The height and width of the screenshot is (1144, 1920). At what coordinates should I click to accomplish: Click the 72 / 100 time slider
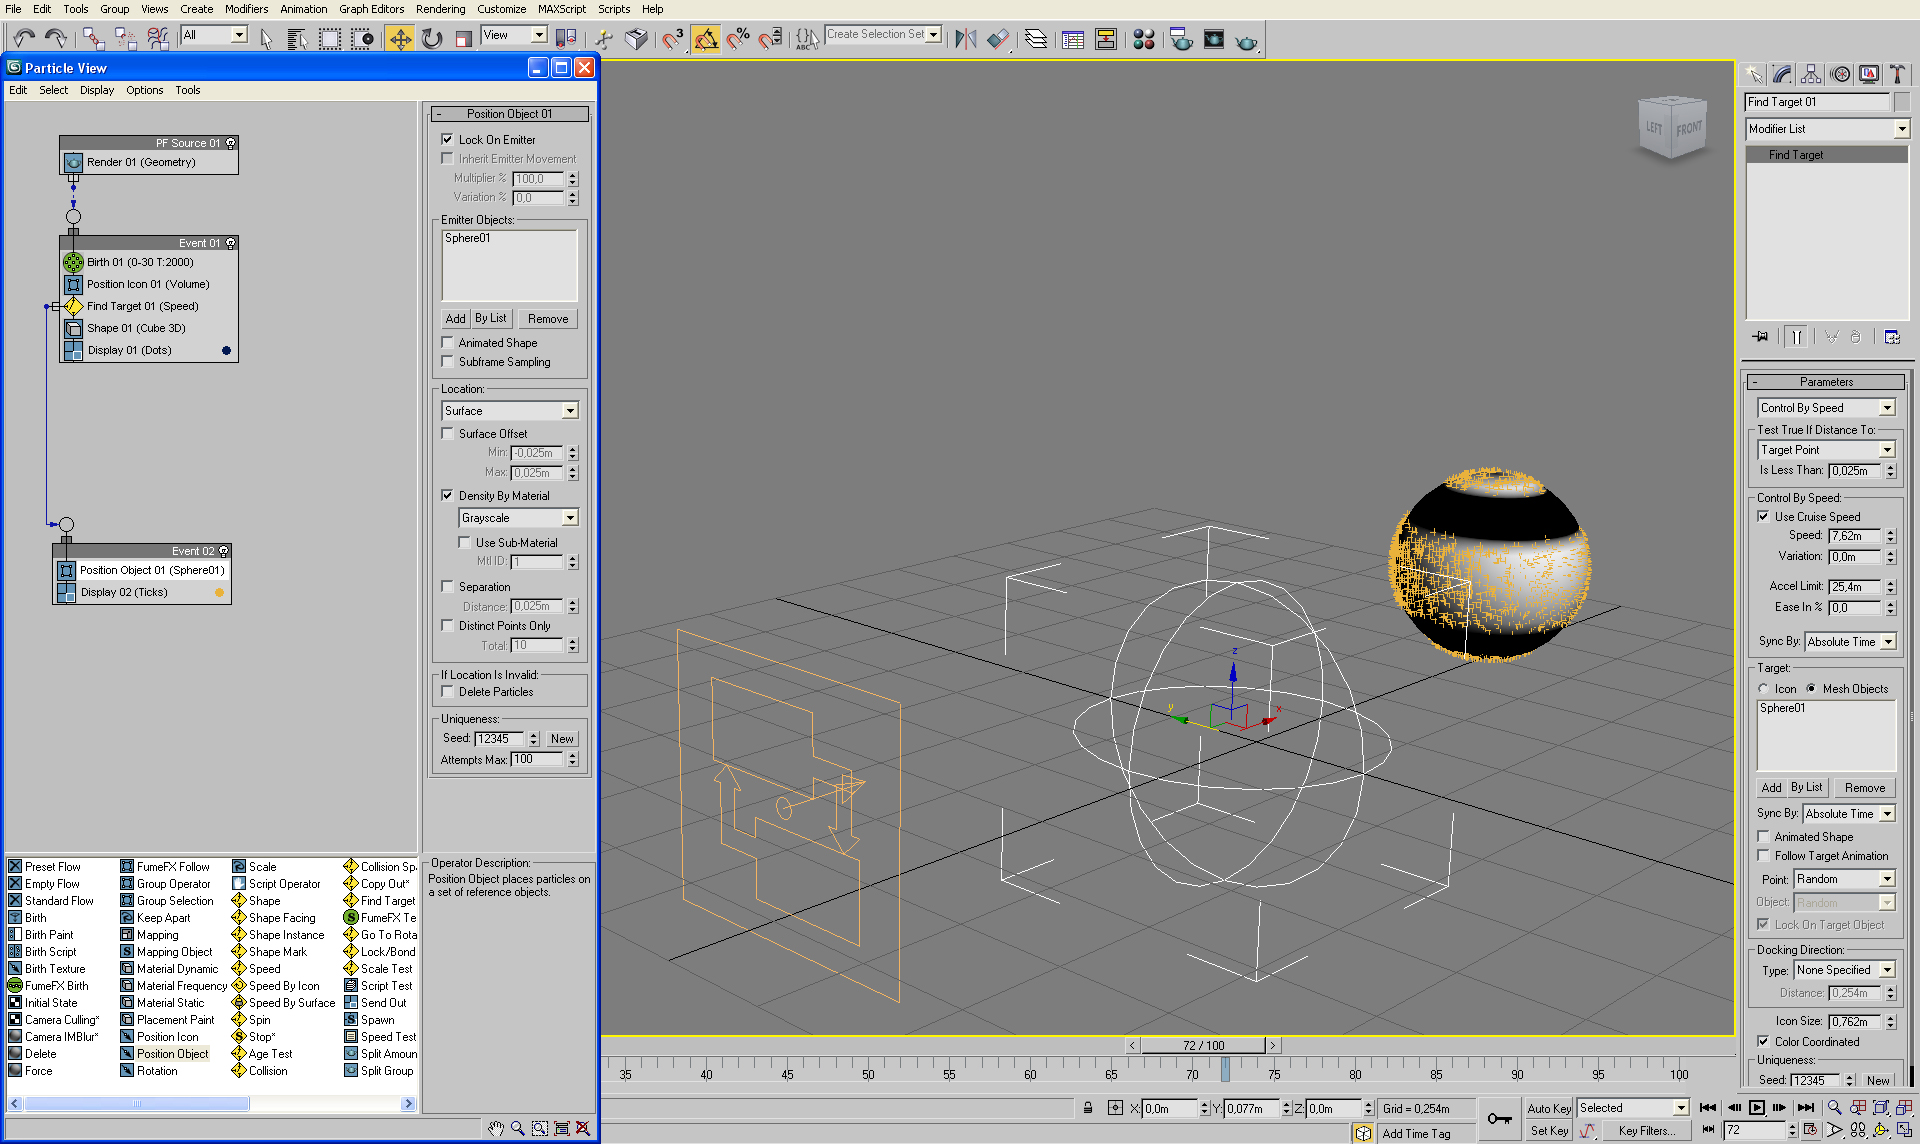[1203, 1046]
